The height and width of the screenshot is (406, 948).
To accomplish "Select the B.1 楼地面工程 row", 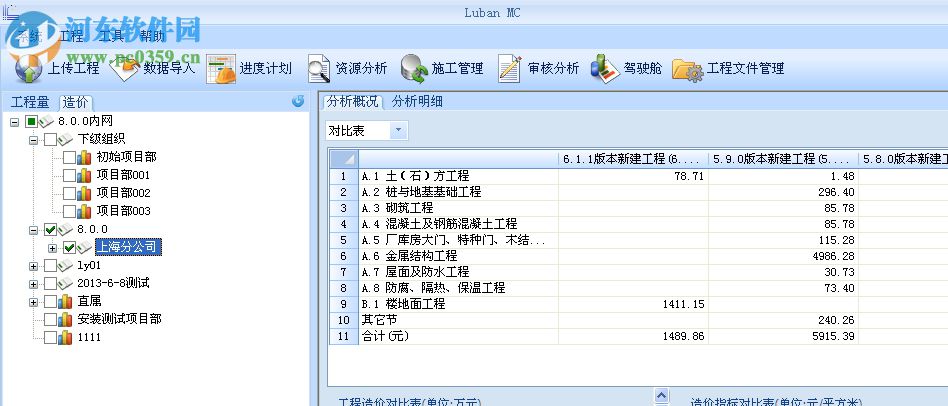I will pyautogui.click(x=458, y=304).
